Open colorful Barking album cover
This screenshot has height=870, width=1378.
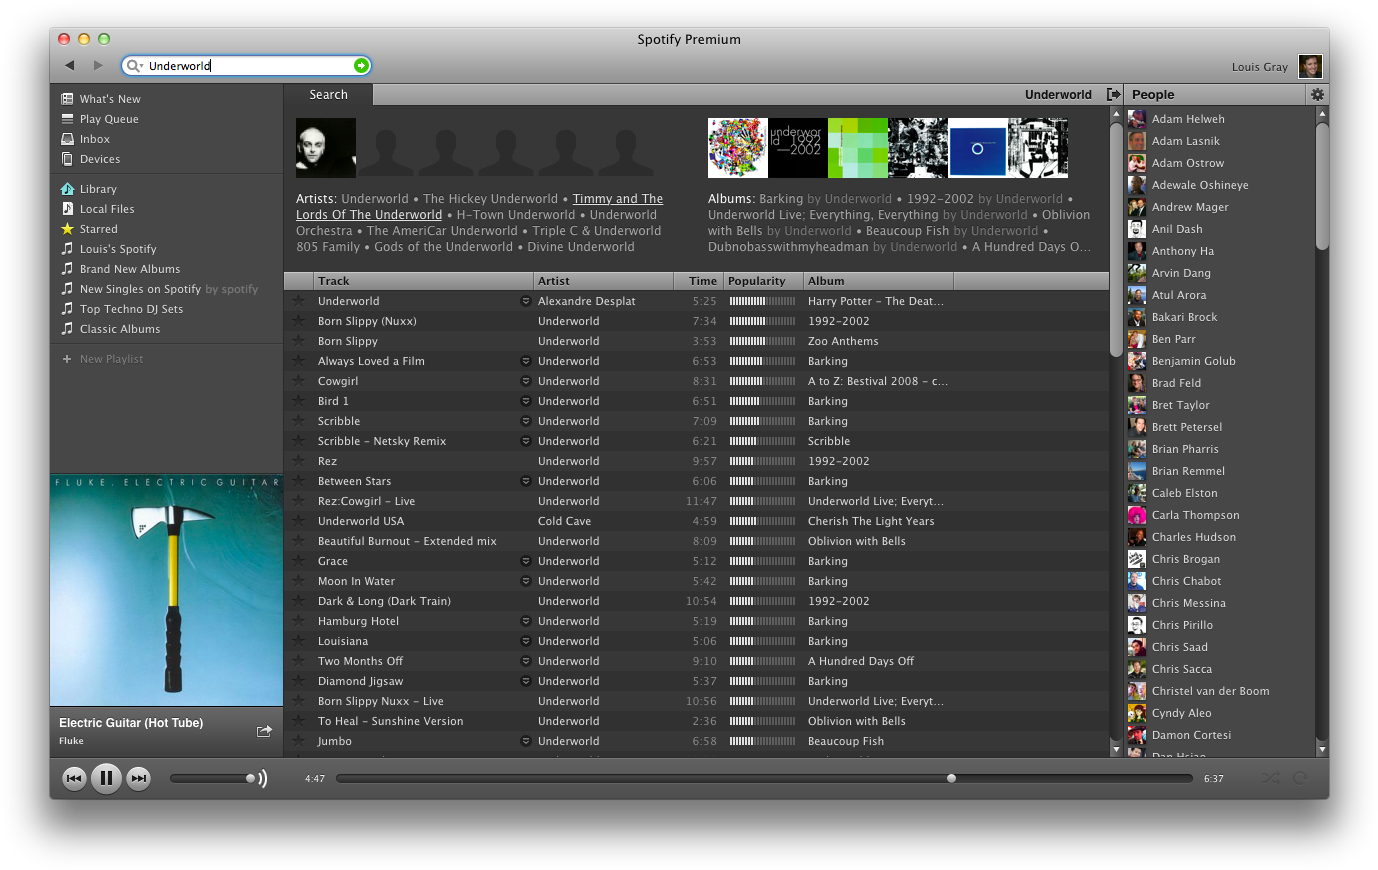[x=738, y=148]
